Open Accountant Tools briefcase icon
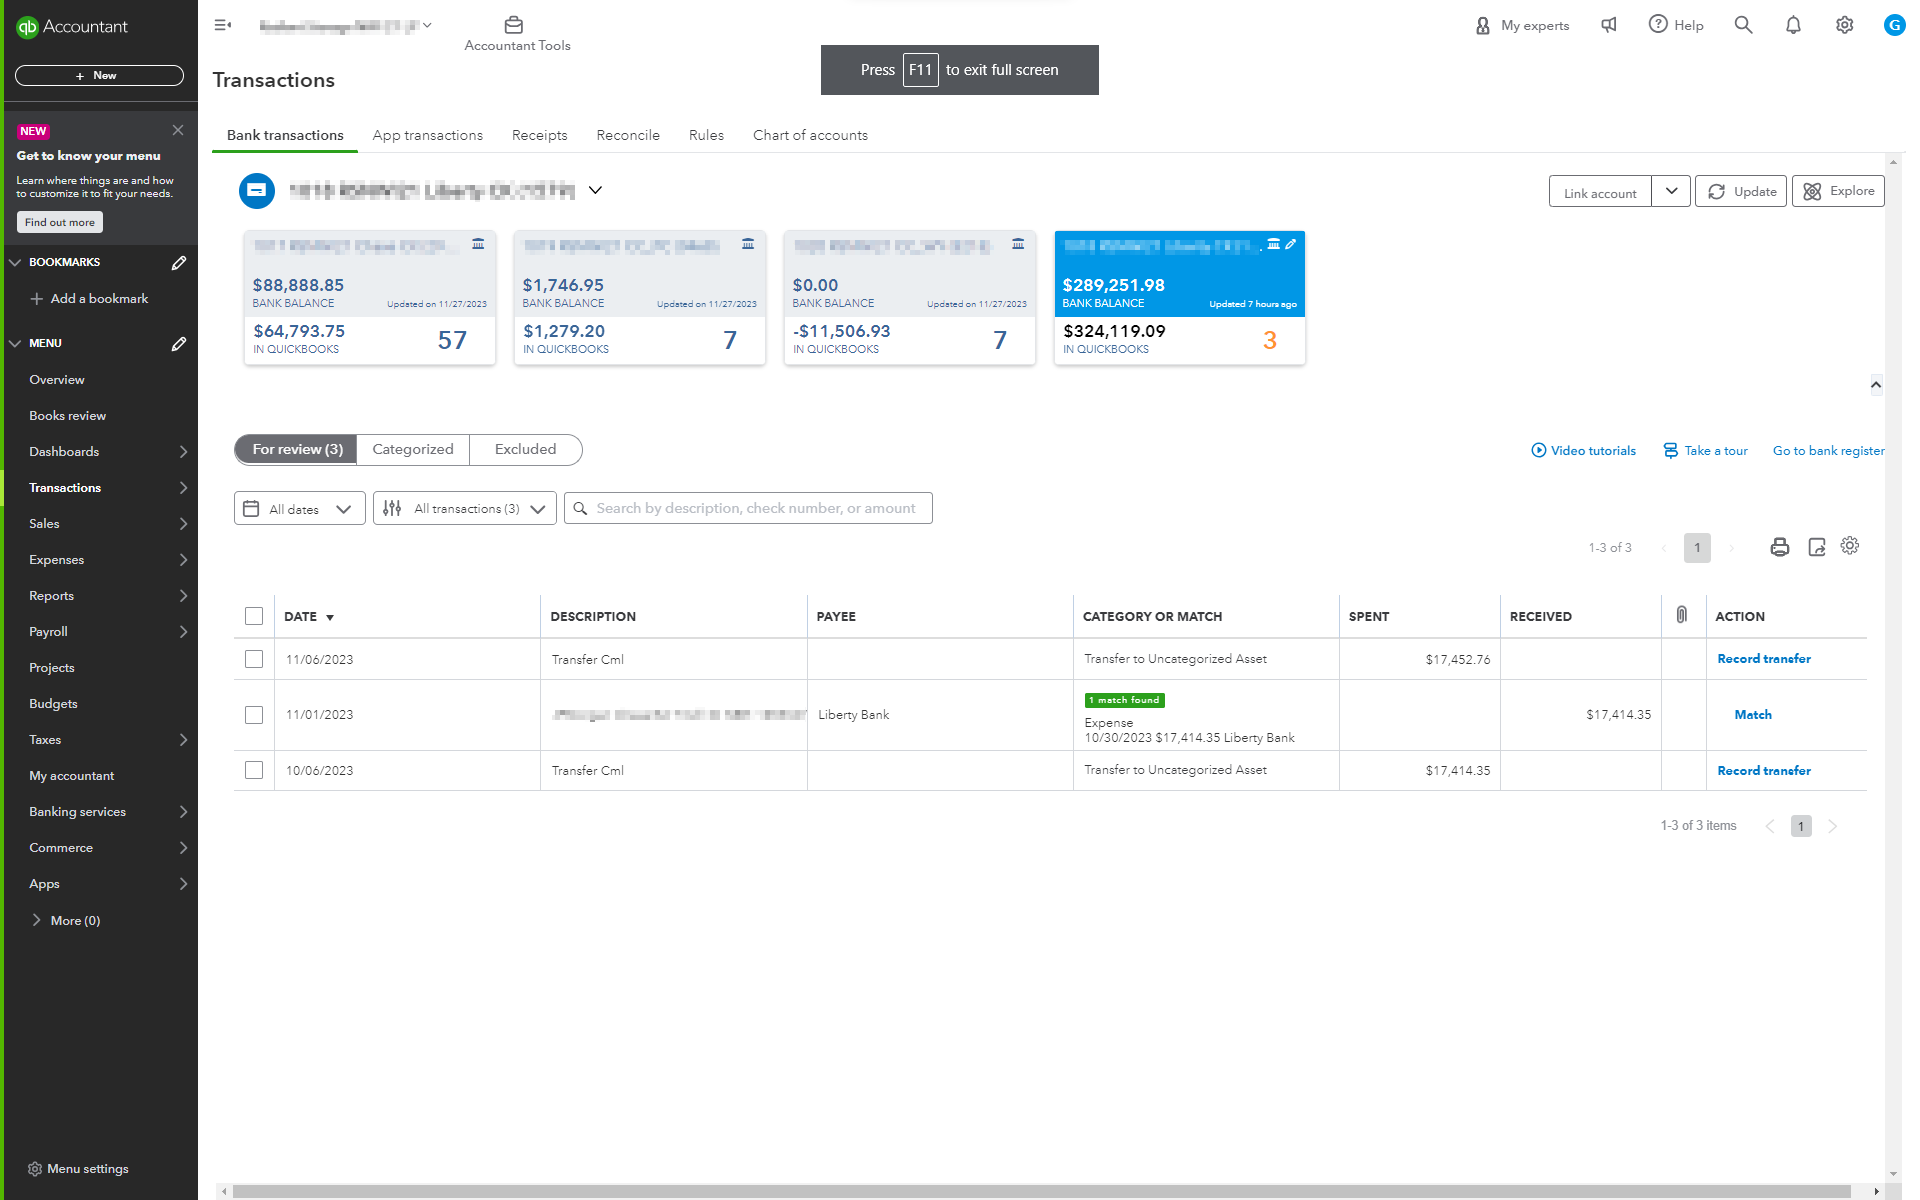Viewport: 1920px width, 1200px height. pyautogui.click(x=514, y=25)
